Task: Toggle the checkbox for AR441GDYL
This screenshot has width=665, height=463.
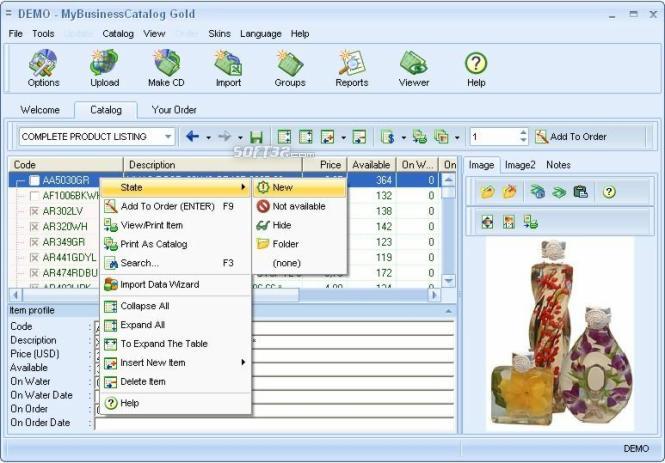Action: 34,258
